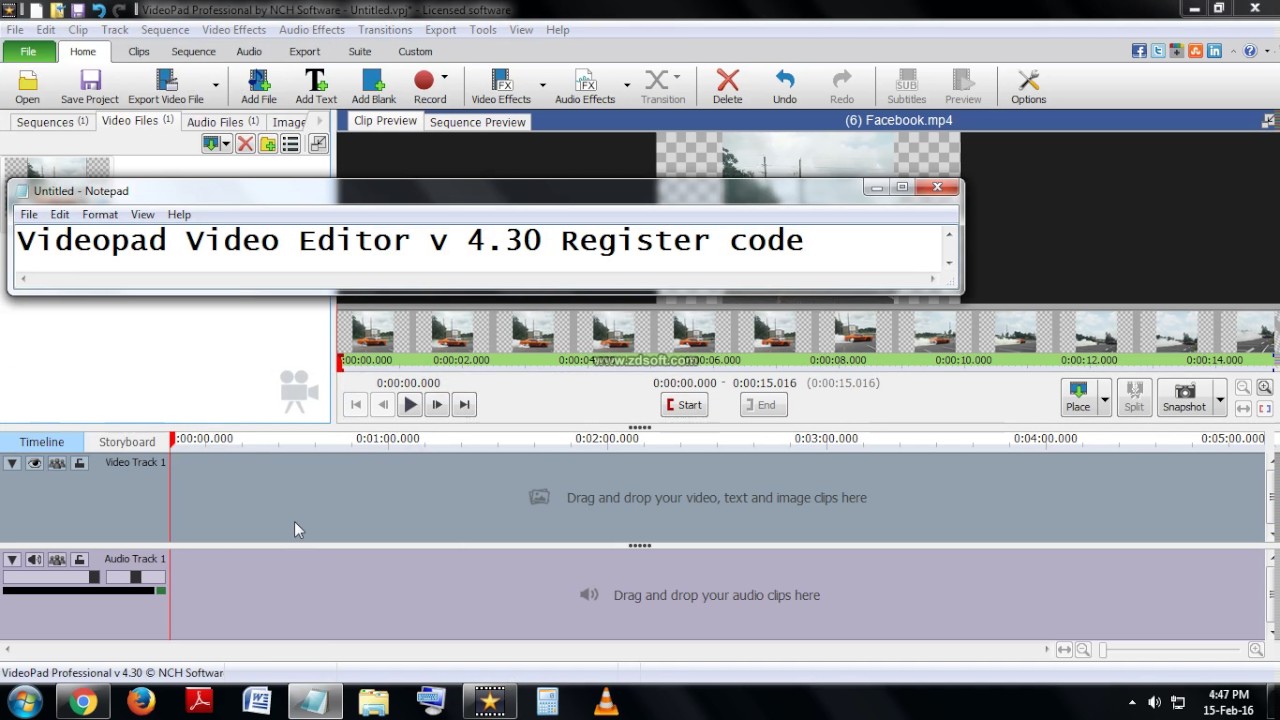This screenshot has width=1280, height=720.
Task: Open the Audio Files bin tab
Action: 222,122
